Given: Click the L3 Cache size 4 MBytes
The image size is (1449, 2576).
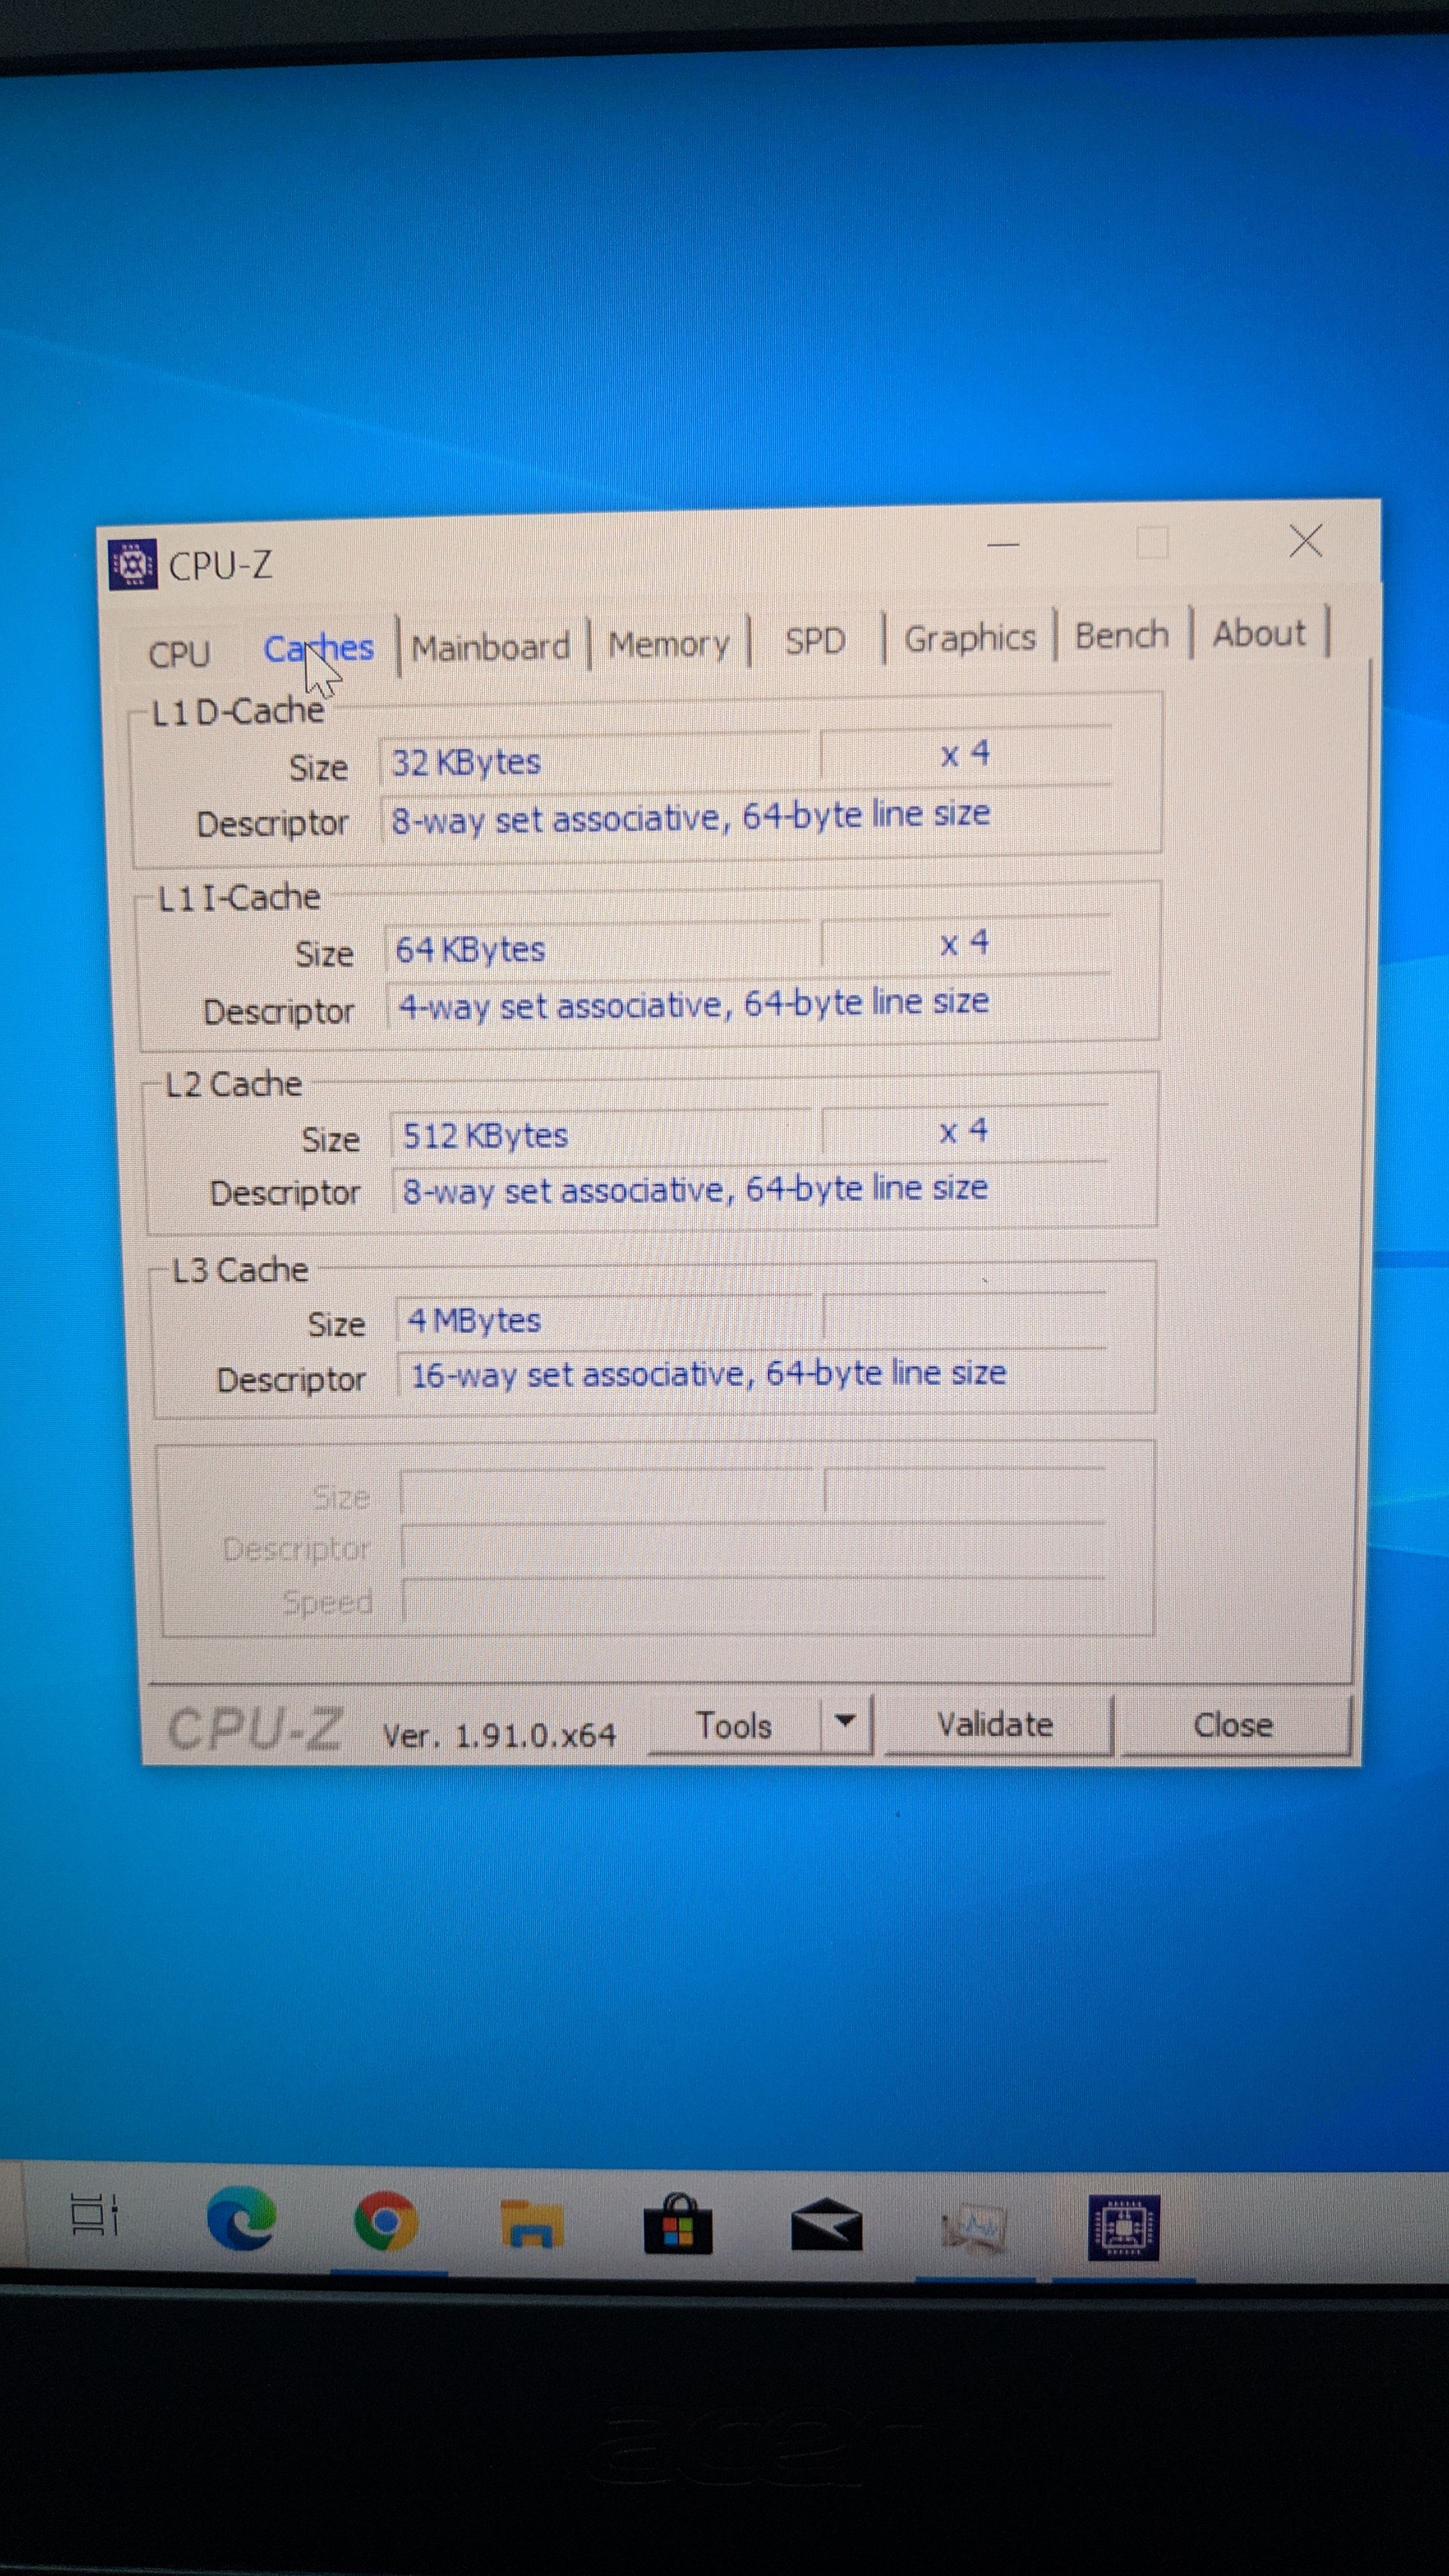Looking at the screenshot, I should 606,1320.
